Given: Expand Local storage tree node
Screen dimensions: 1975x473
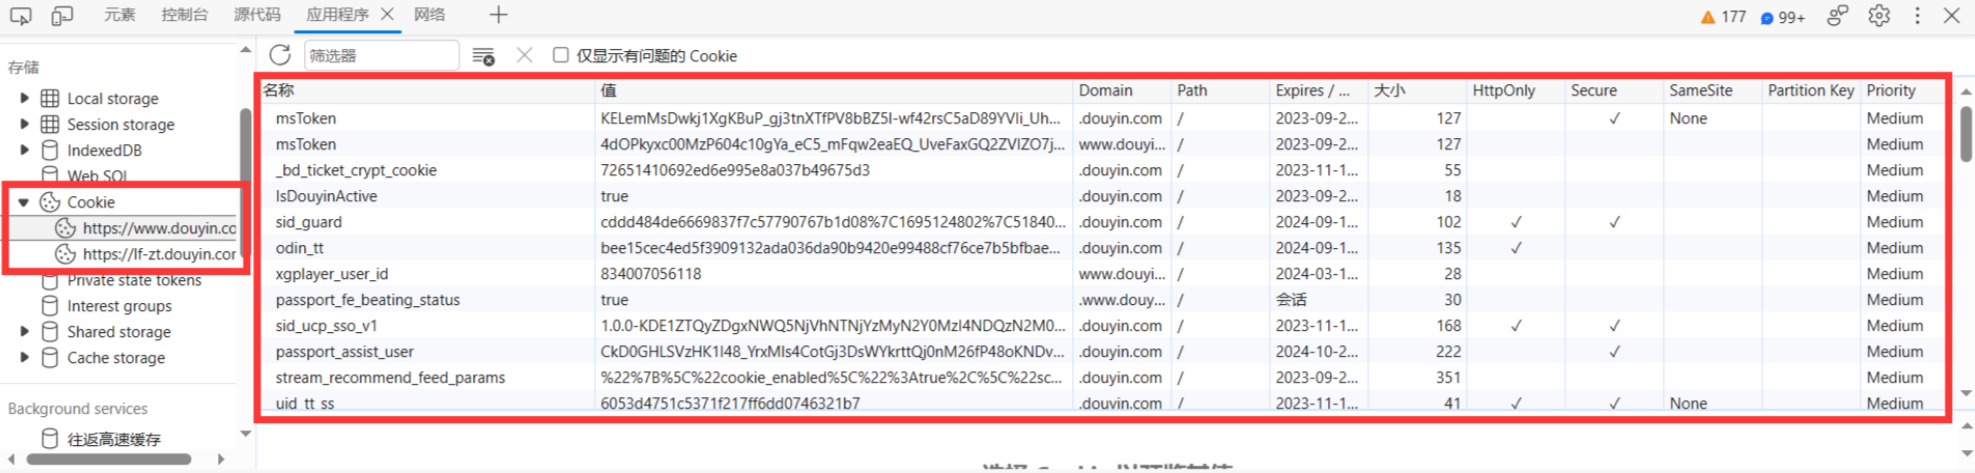Looking at the screenshot, I should pos(24,98).
